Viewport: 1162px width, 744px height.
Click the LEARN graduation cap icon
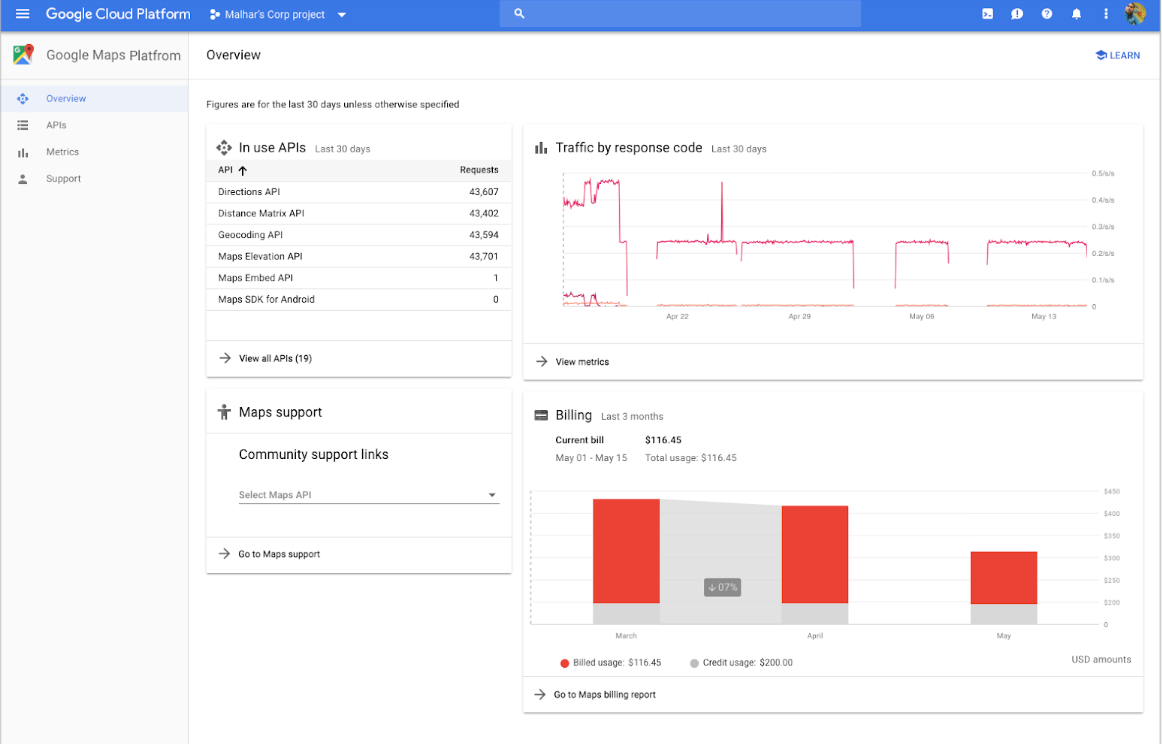[x=1100, y=55]
